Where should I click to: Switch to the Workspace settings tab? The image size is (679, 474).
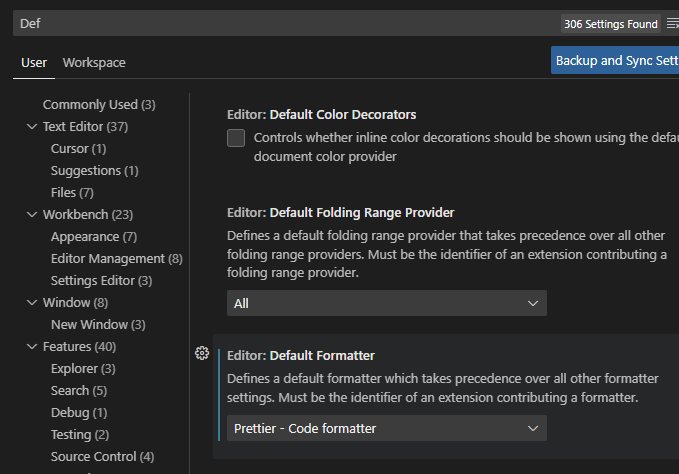coord(94,62)
